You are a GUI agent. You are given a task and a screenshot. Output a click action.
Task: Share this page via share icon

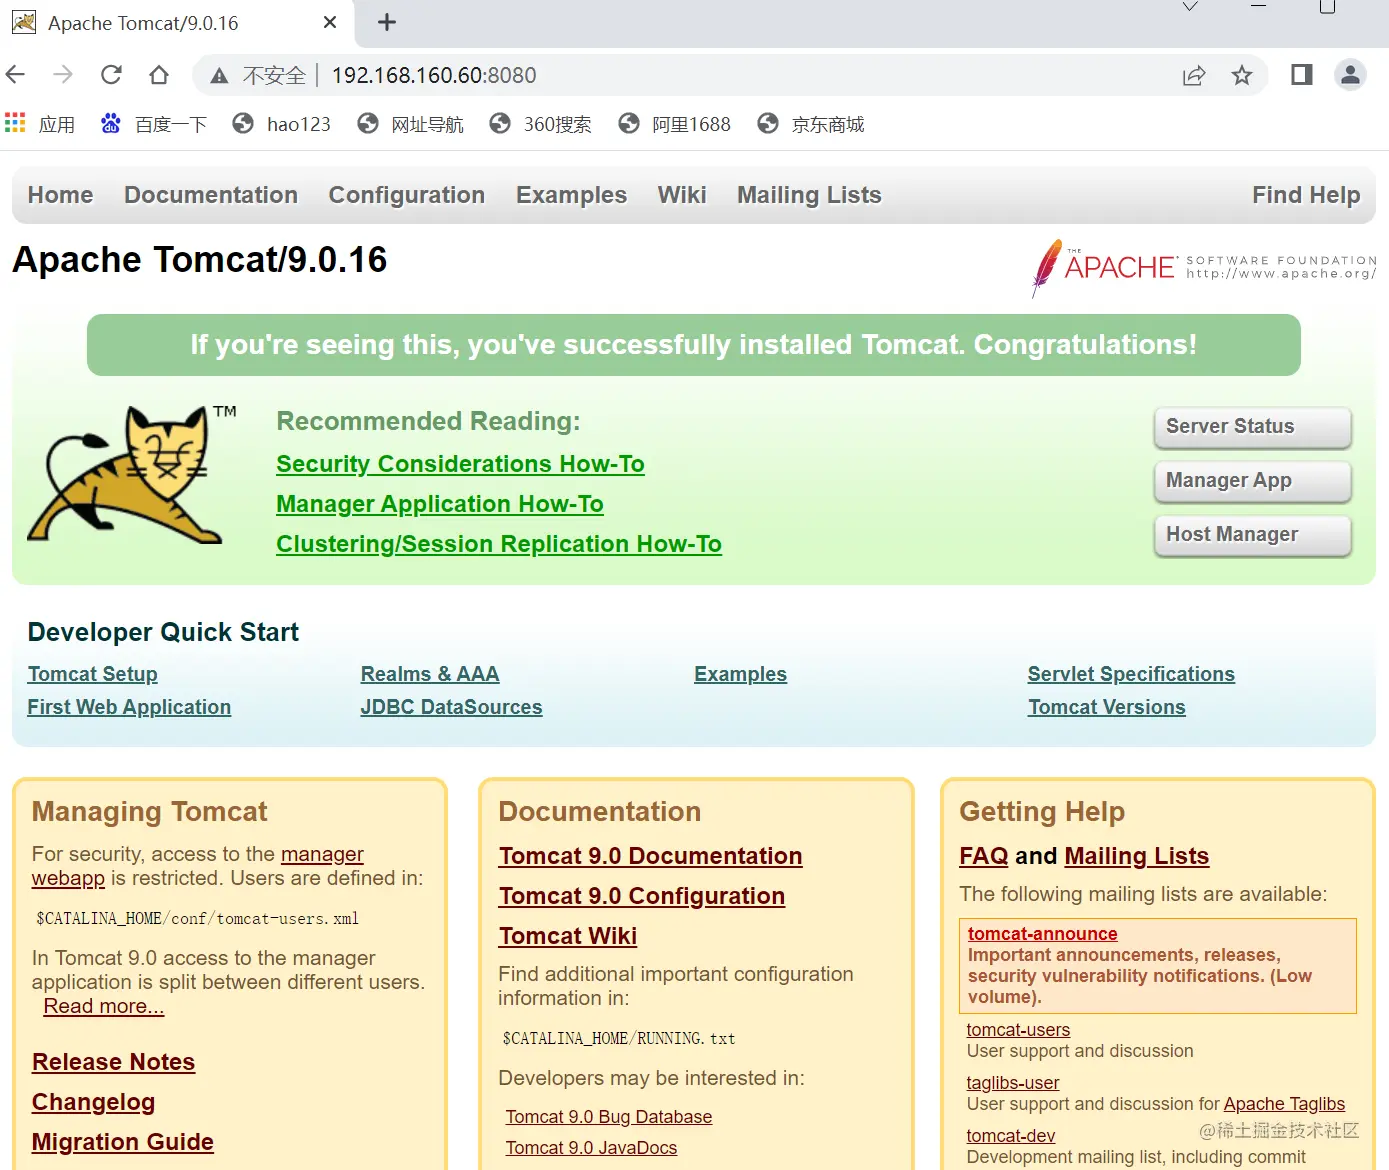1194,75
